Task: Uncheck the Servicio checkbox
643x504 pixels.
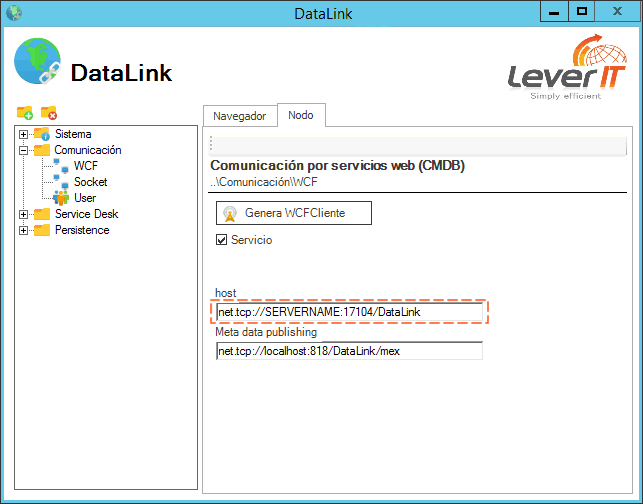Action: 221,240
